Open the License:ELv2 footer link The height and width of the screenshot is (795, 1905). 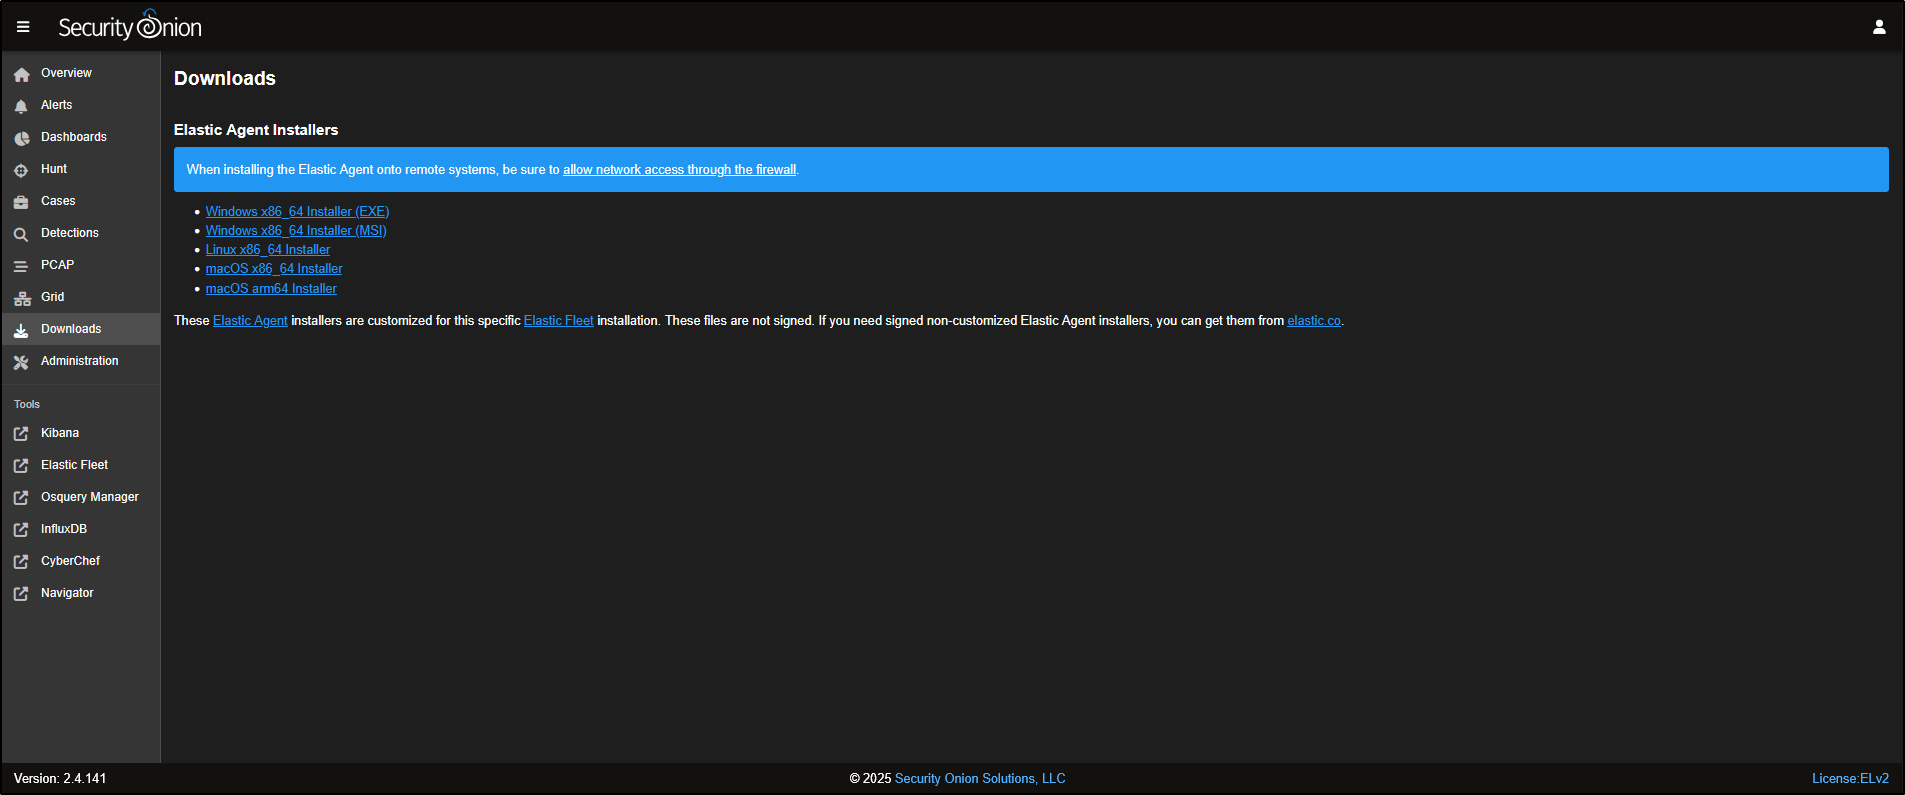(1850, 779)
